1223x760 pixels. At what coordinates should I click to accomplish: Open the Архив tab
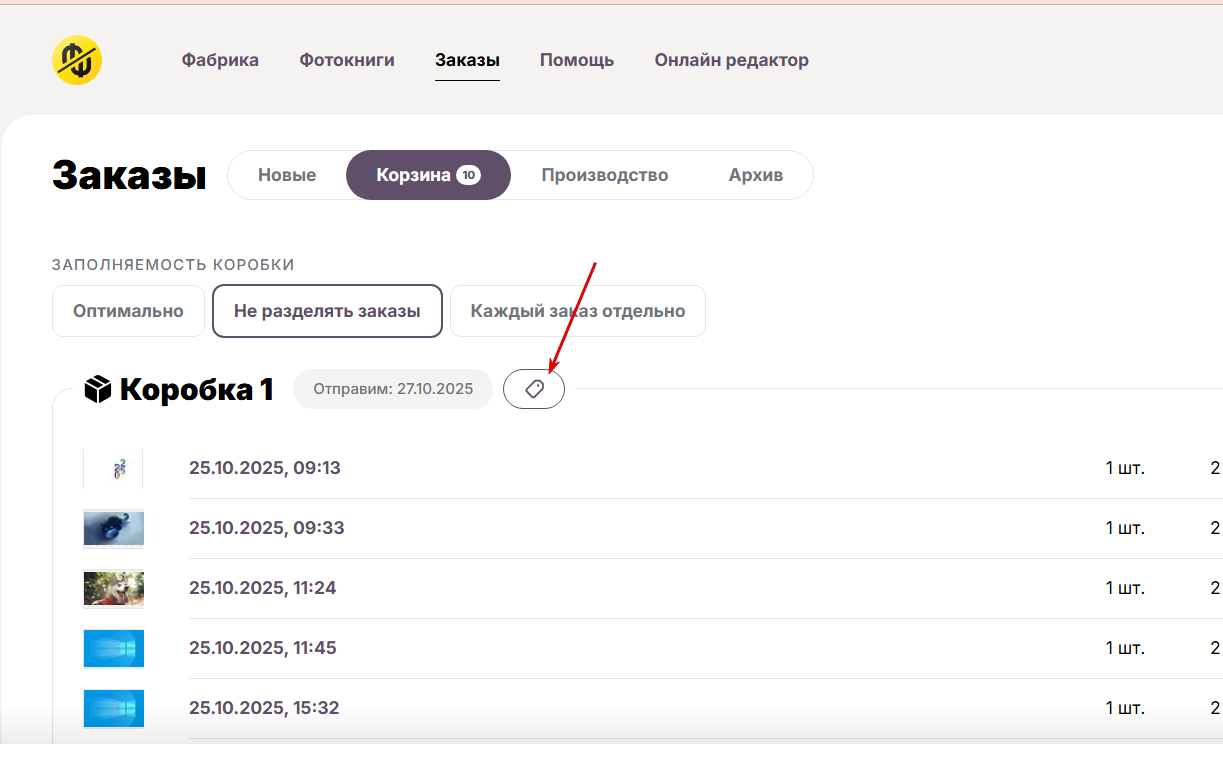coord(756,175)
